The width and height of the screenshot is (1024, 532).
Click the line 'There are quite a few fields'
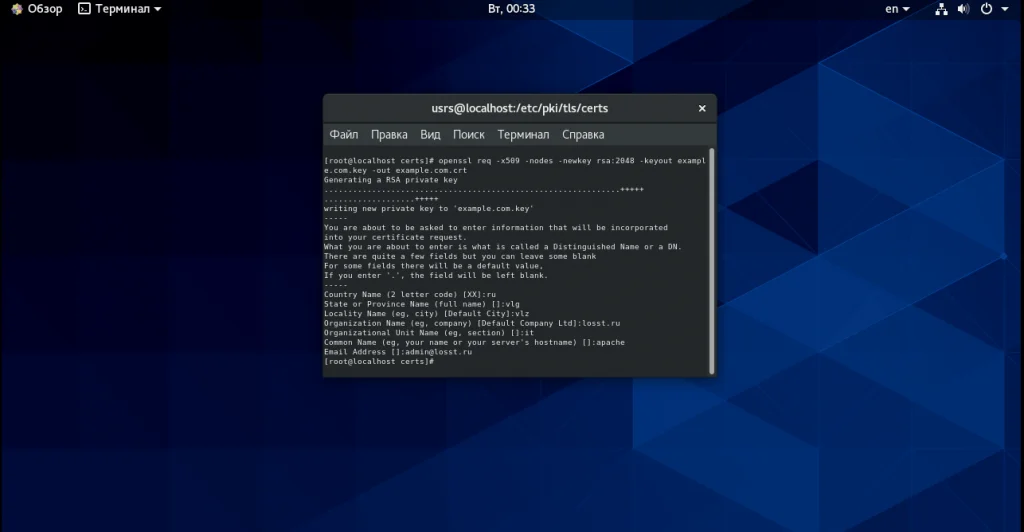coord(460,257)
